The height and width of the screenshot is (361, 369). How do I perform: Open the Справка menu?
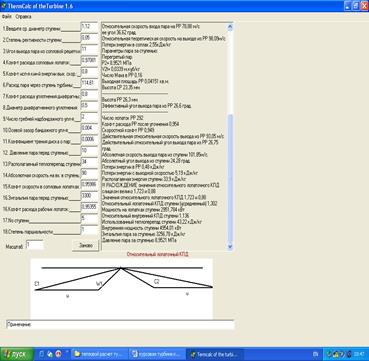coord(23,16)
